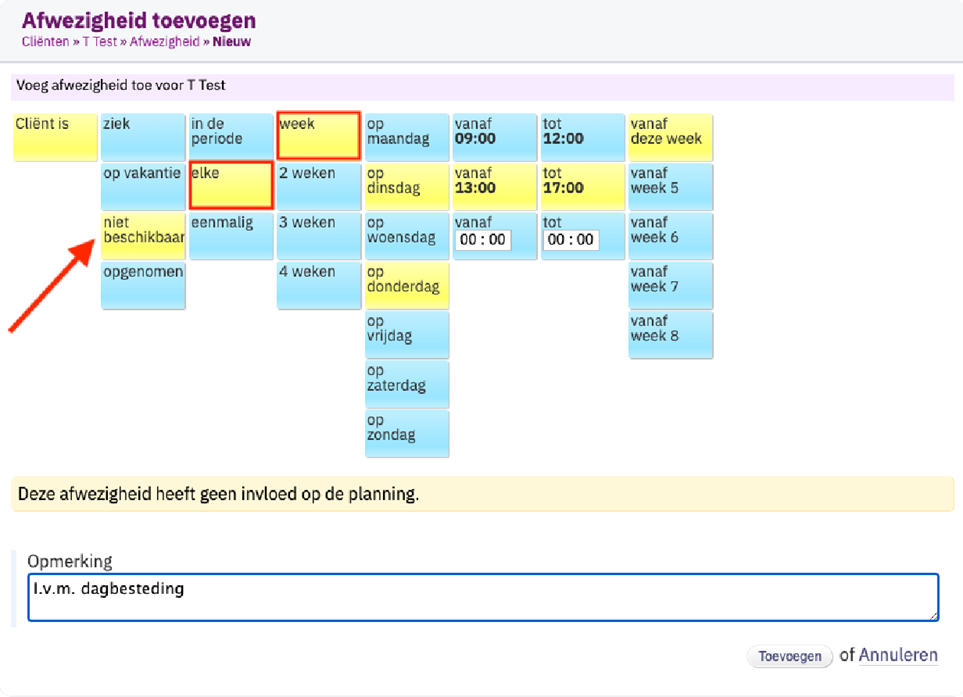Select the 'op maandag' day tile
Viewport: 963px width, 697px height.
[x=407, y=137]
